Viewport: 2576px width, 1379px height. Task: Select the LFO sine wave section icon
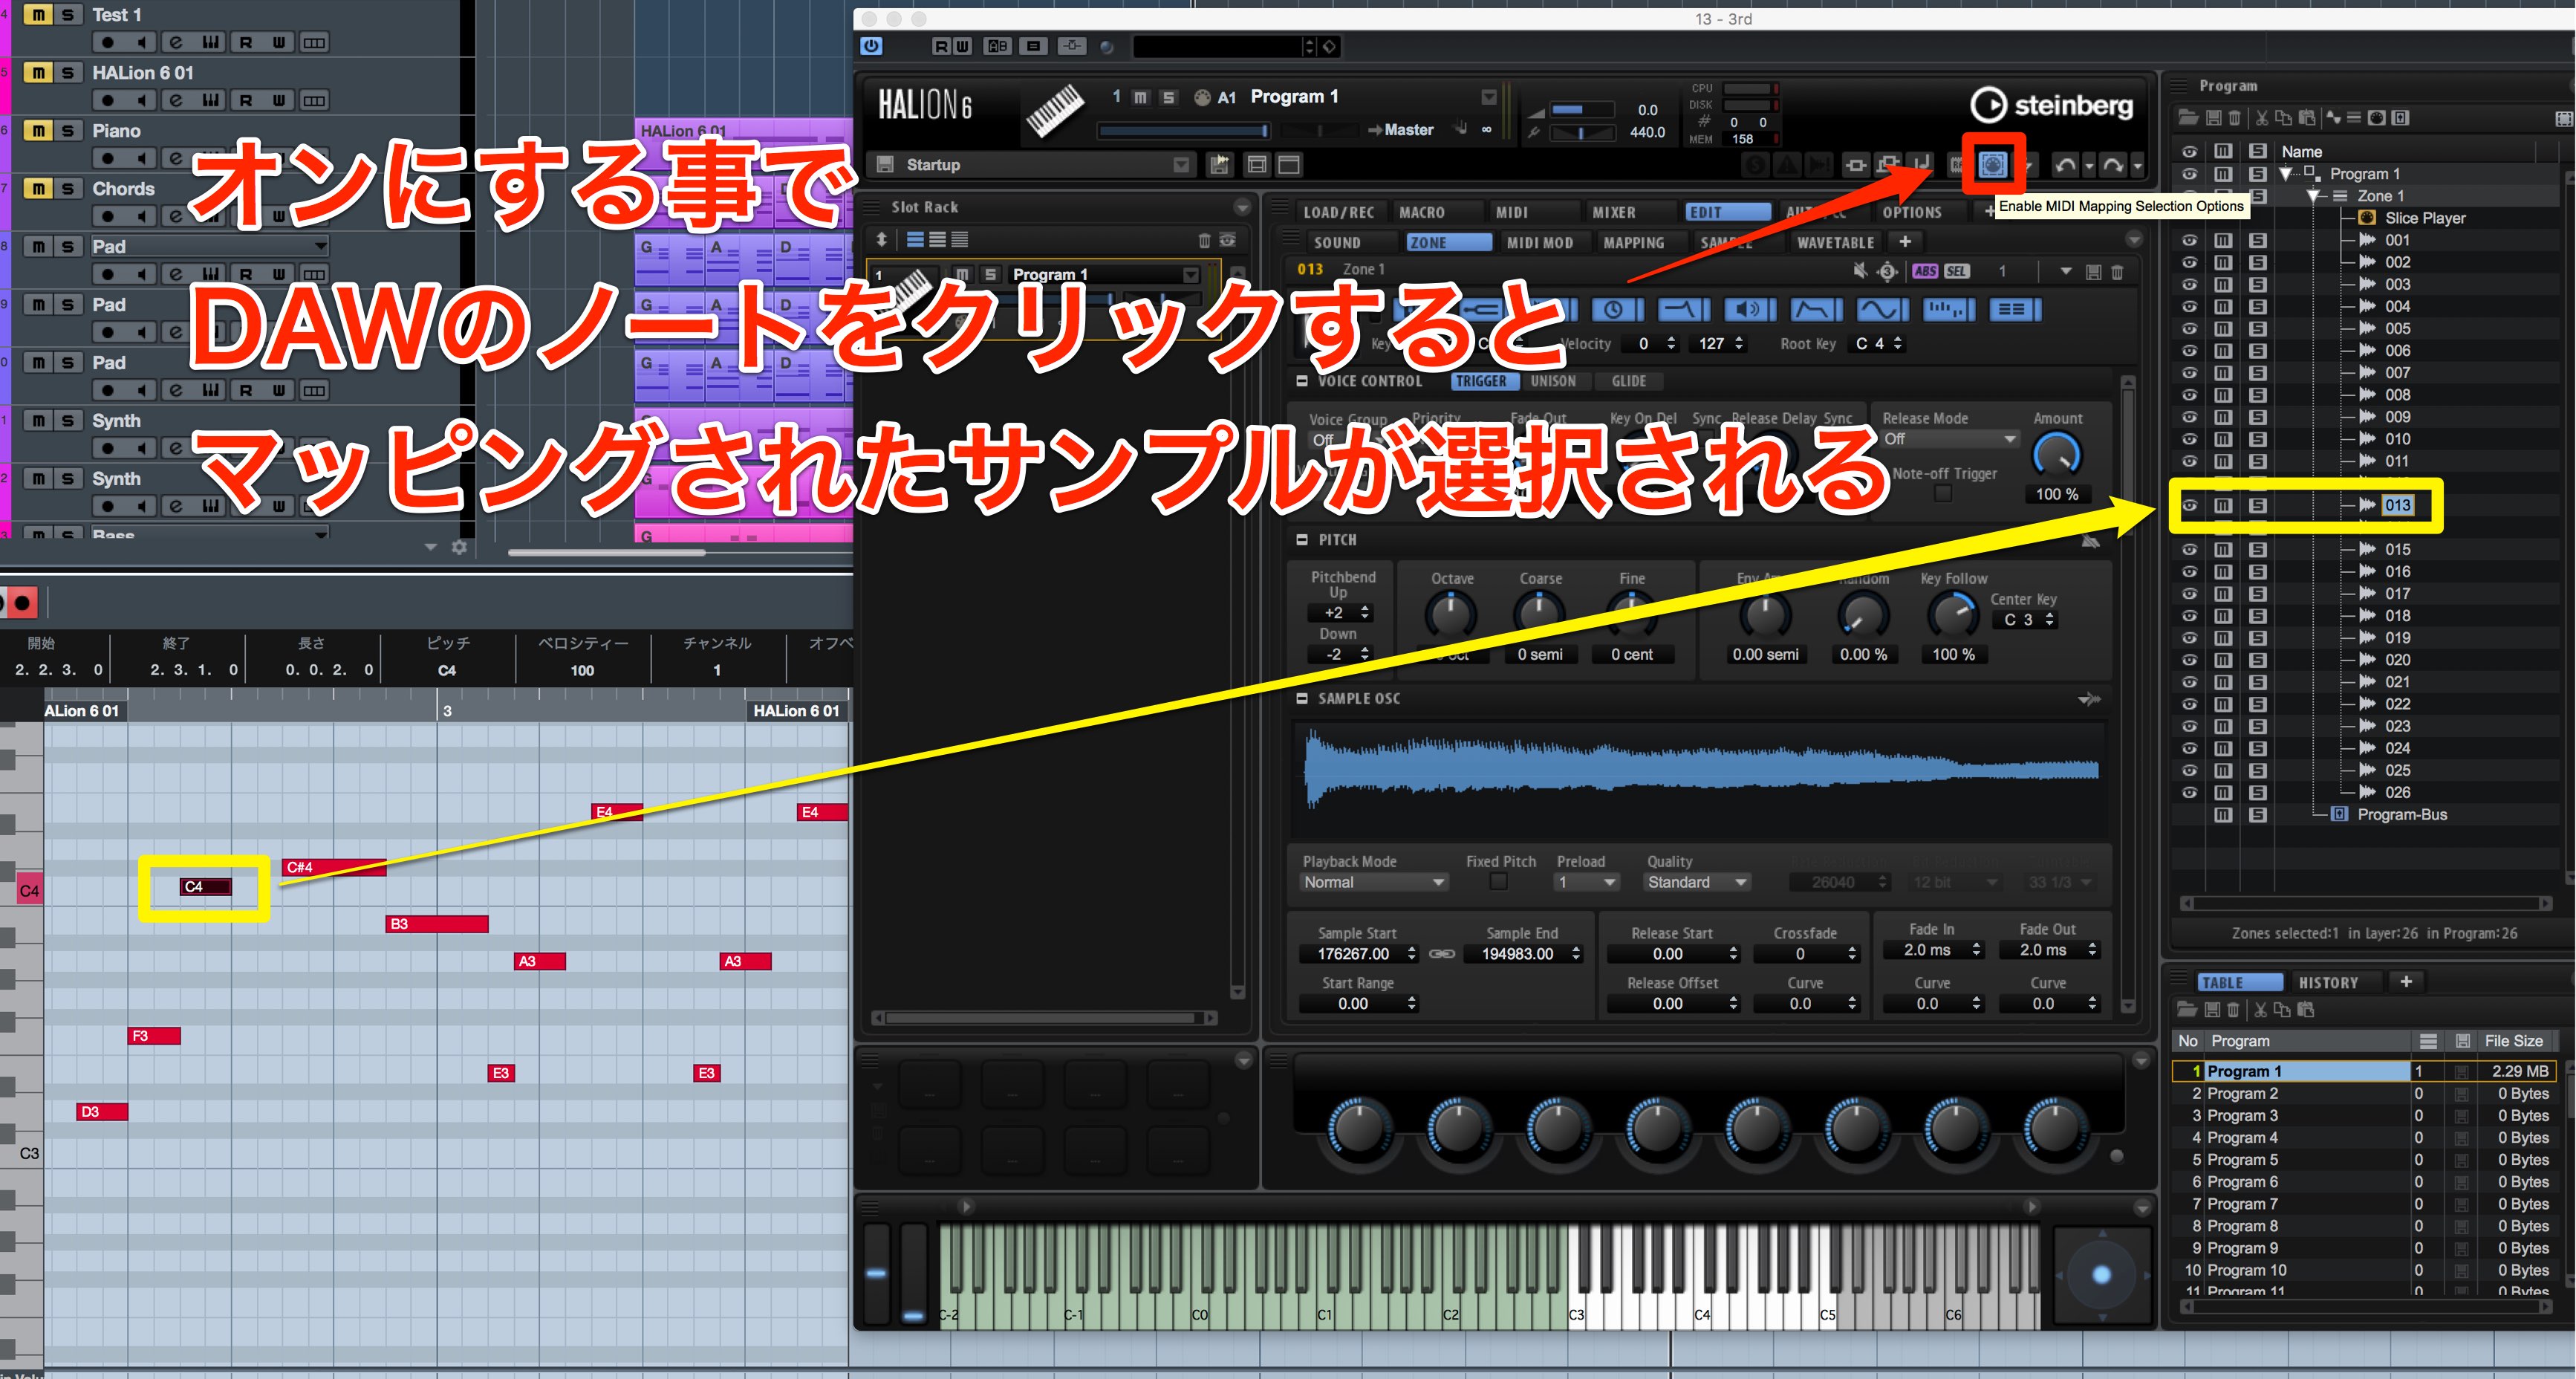tap(1881, 310)
